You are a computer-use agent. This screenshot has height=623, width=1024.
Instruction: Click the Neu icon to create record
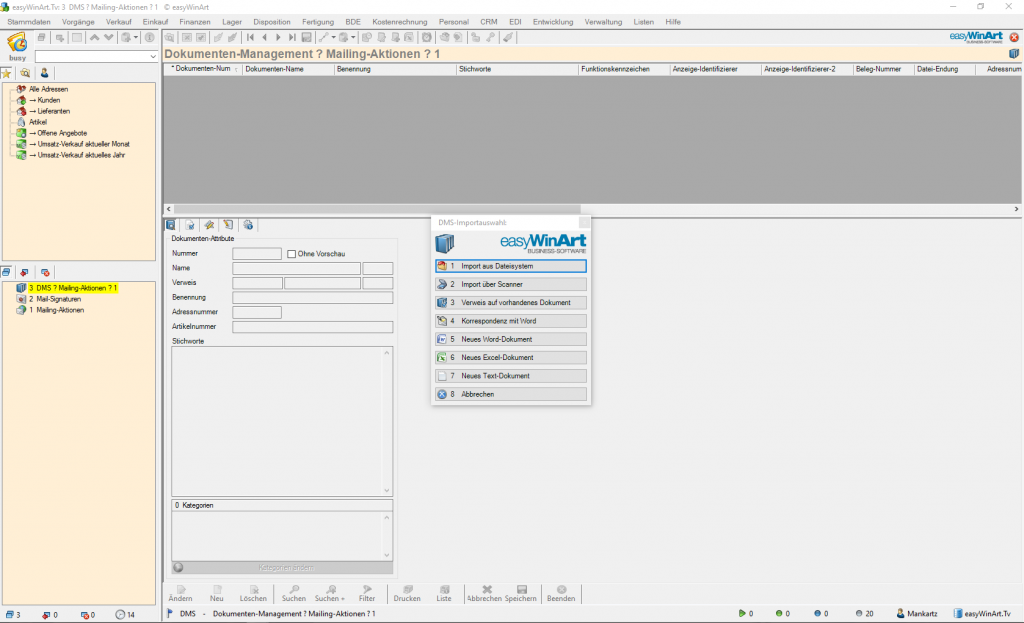click(x=216, y=592)
